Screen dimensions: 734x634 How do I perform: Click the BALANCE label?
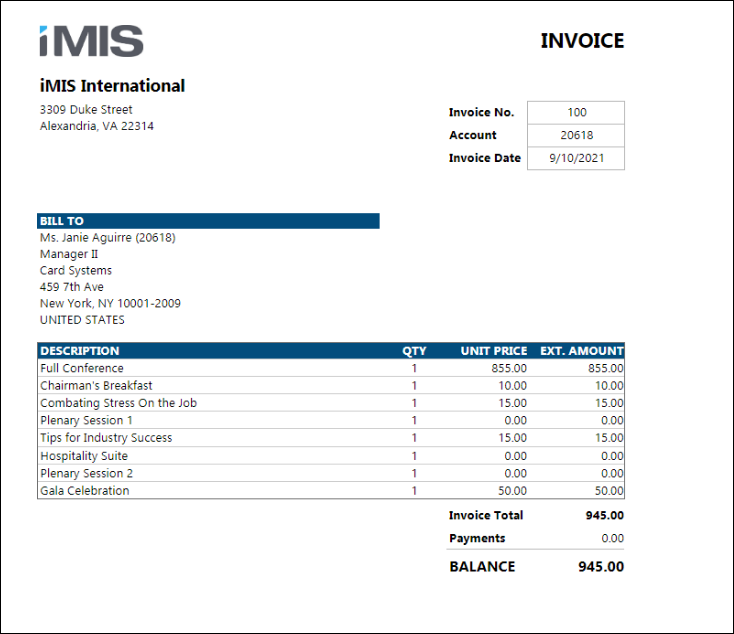(482, 567)
